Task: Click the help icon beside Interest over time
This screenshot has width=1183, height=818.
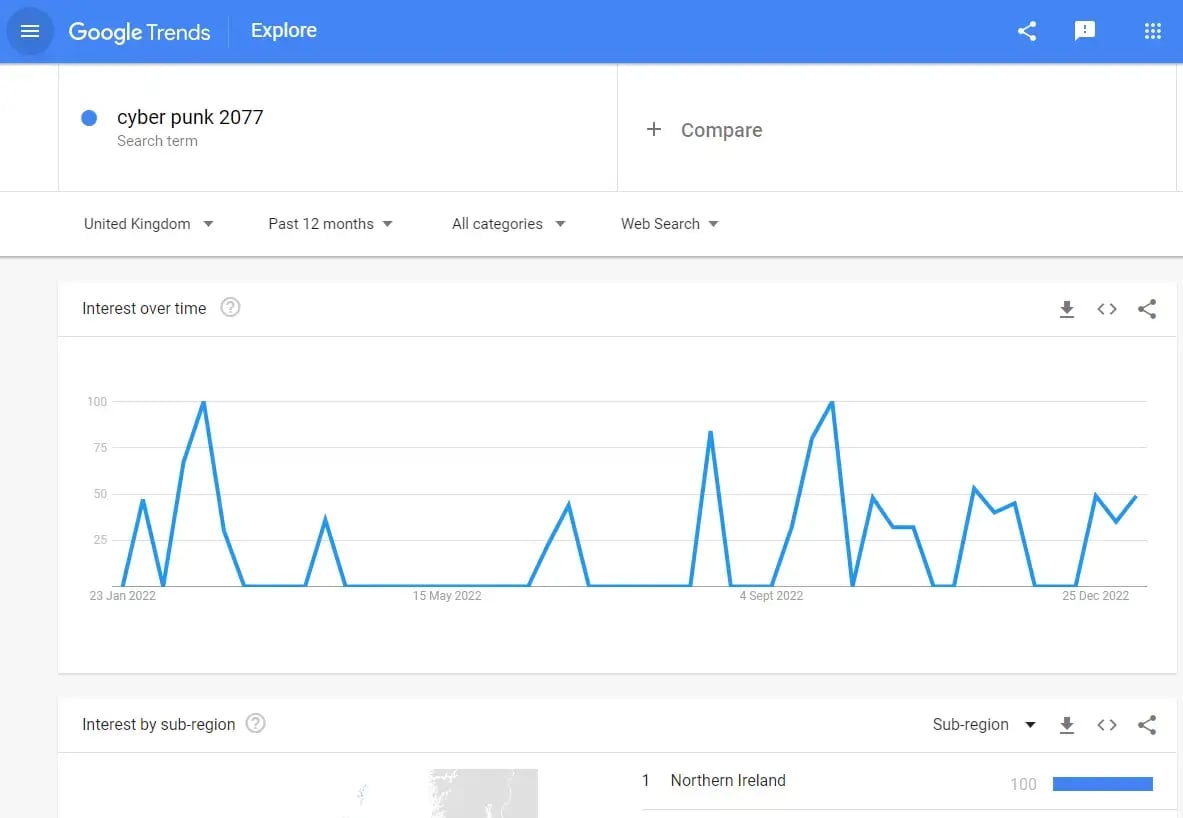Action: 230,308
